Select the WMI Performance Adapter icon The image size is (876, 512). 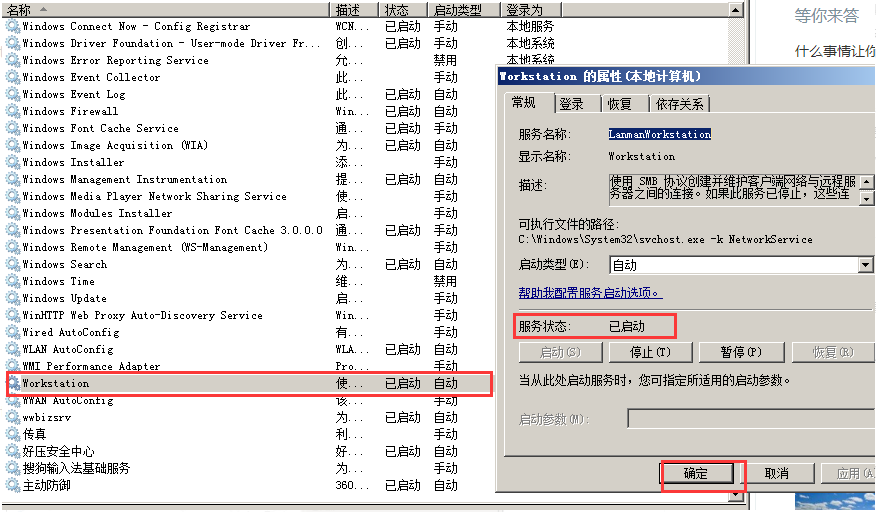click(x=12, y=366)
